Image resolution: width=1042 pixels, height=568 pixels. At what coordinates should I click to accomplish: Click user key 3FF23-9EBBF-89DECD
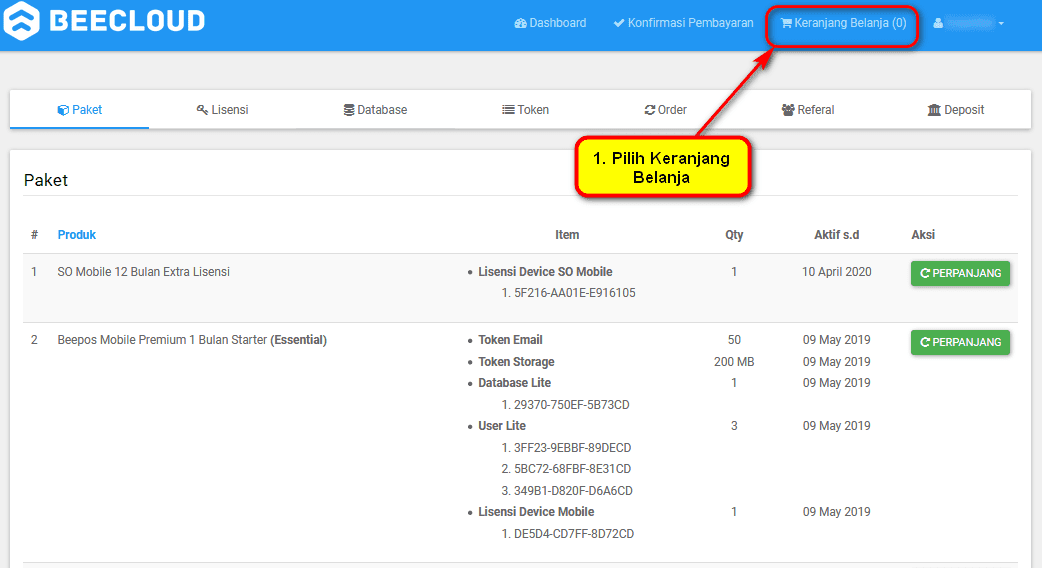tap(572, 448)
